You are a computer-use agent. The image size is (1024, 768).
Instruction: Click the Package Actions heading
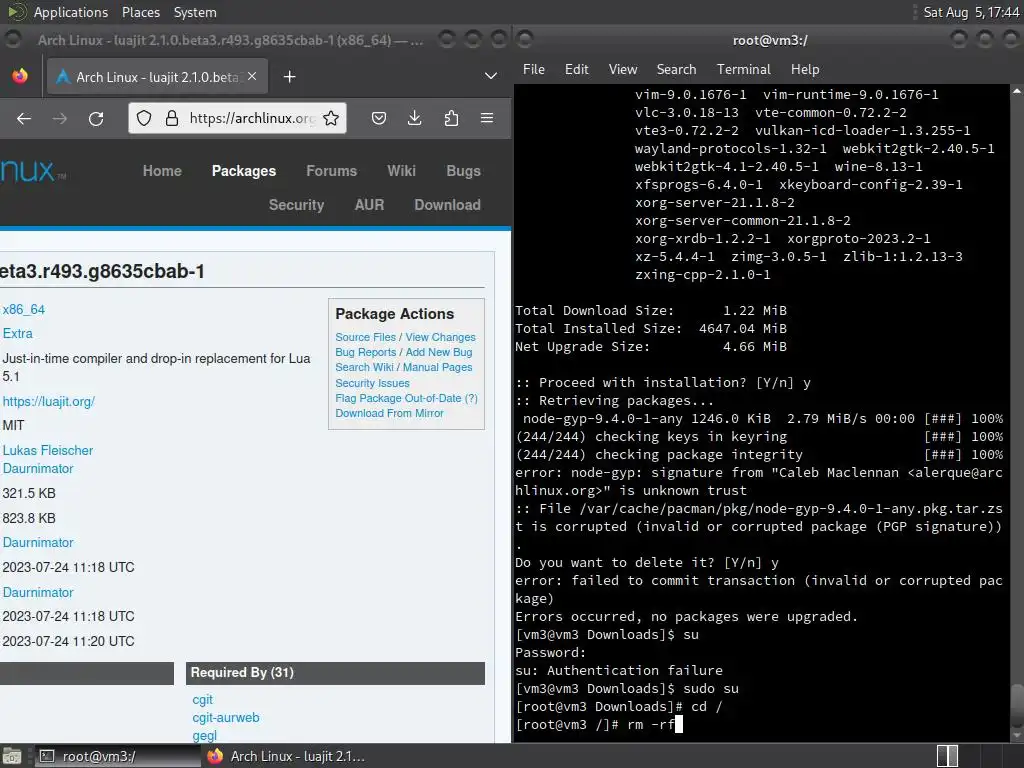(394, 314)
